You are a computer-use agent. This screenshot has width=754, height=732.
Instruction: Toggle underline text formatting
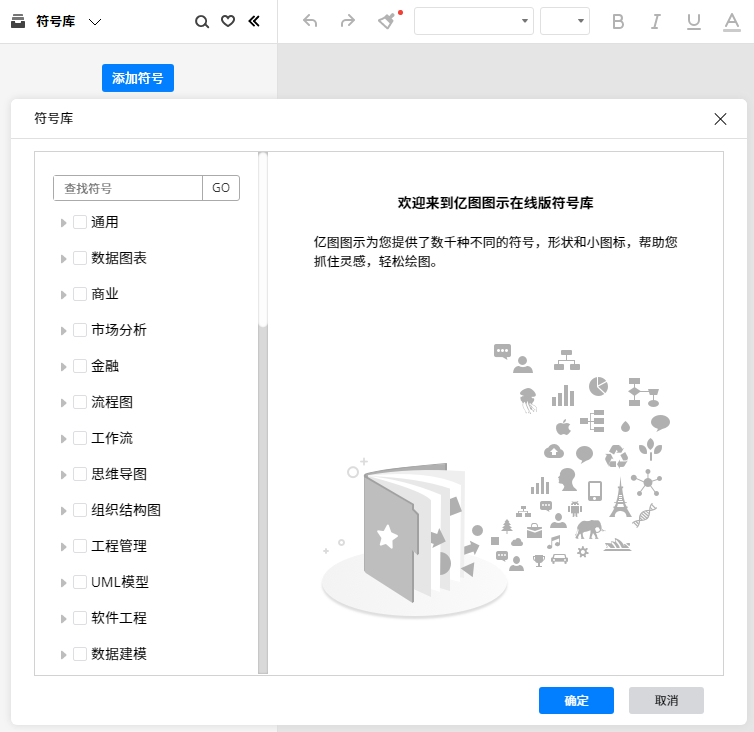(694, 21)
